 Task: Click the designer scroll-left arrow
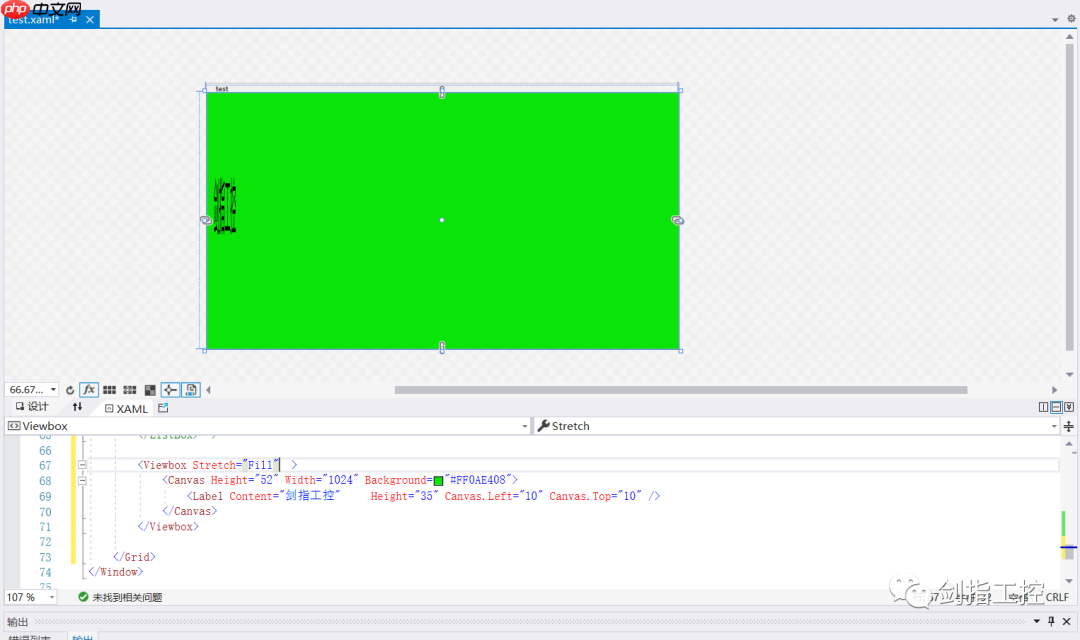pyautogui.click(x=209, y=390)
